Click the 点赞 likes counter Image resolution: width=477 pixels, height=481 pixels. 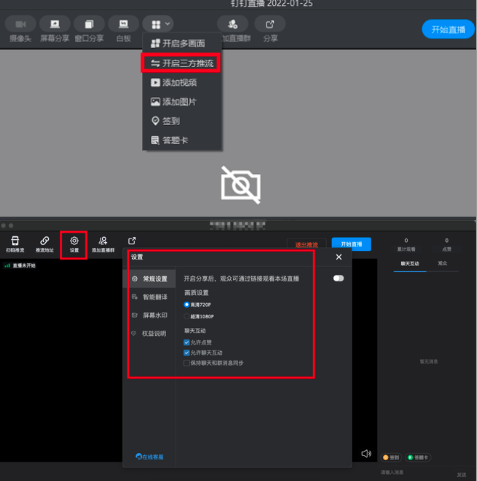coord(447,245)
